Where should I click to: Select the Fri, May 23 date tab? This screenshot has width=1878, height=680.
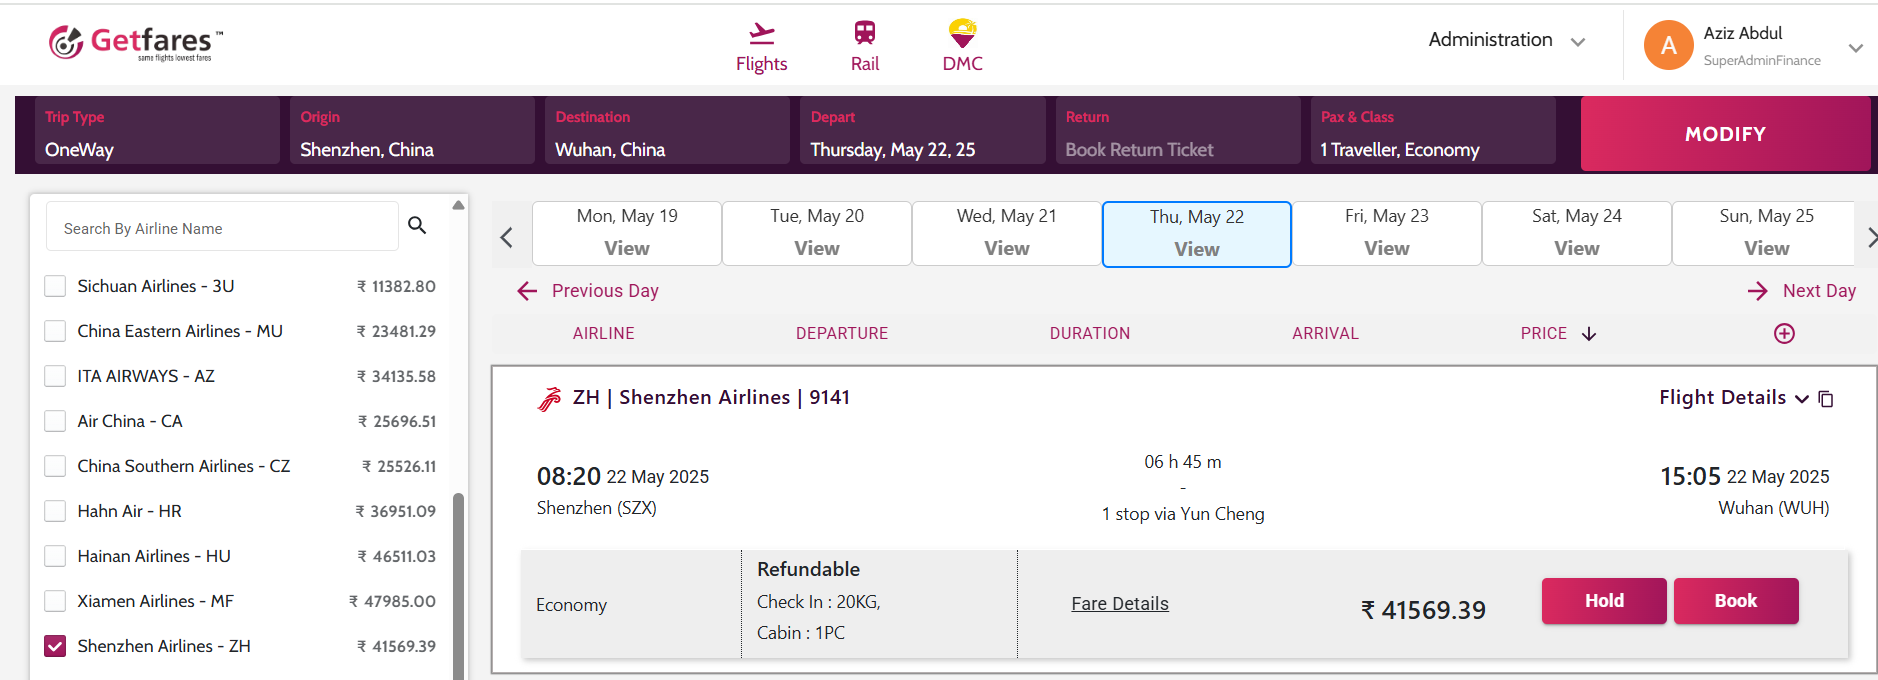[x=1386, y=233]
